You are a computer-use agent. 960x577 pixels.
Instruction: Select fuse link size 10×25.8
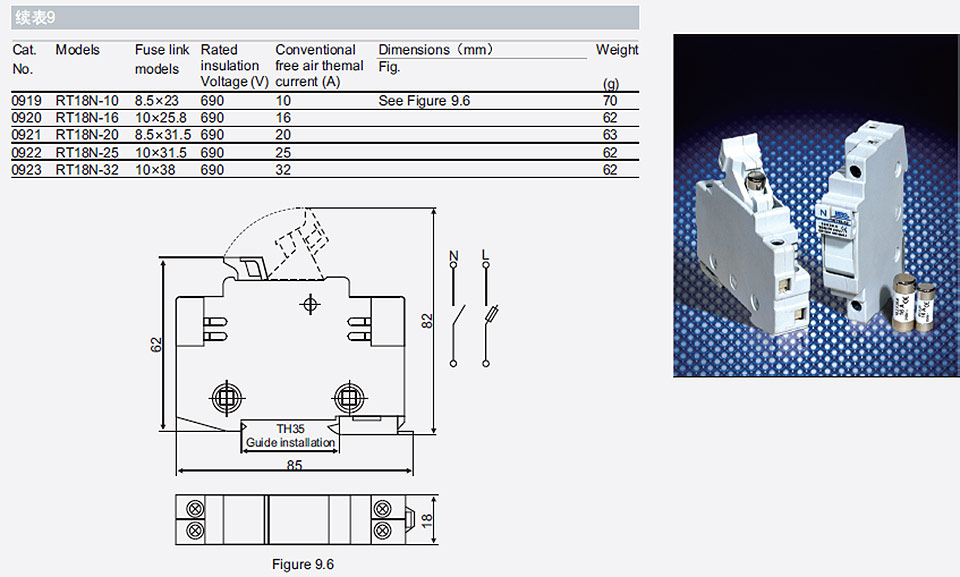(161, 118)
